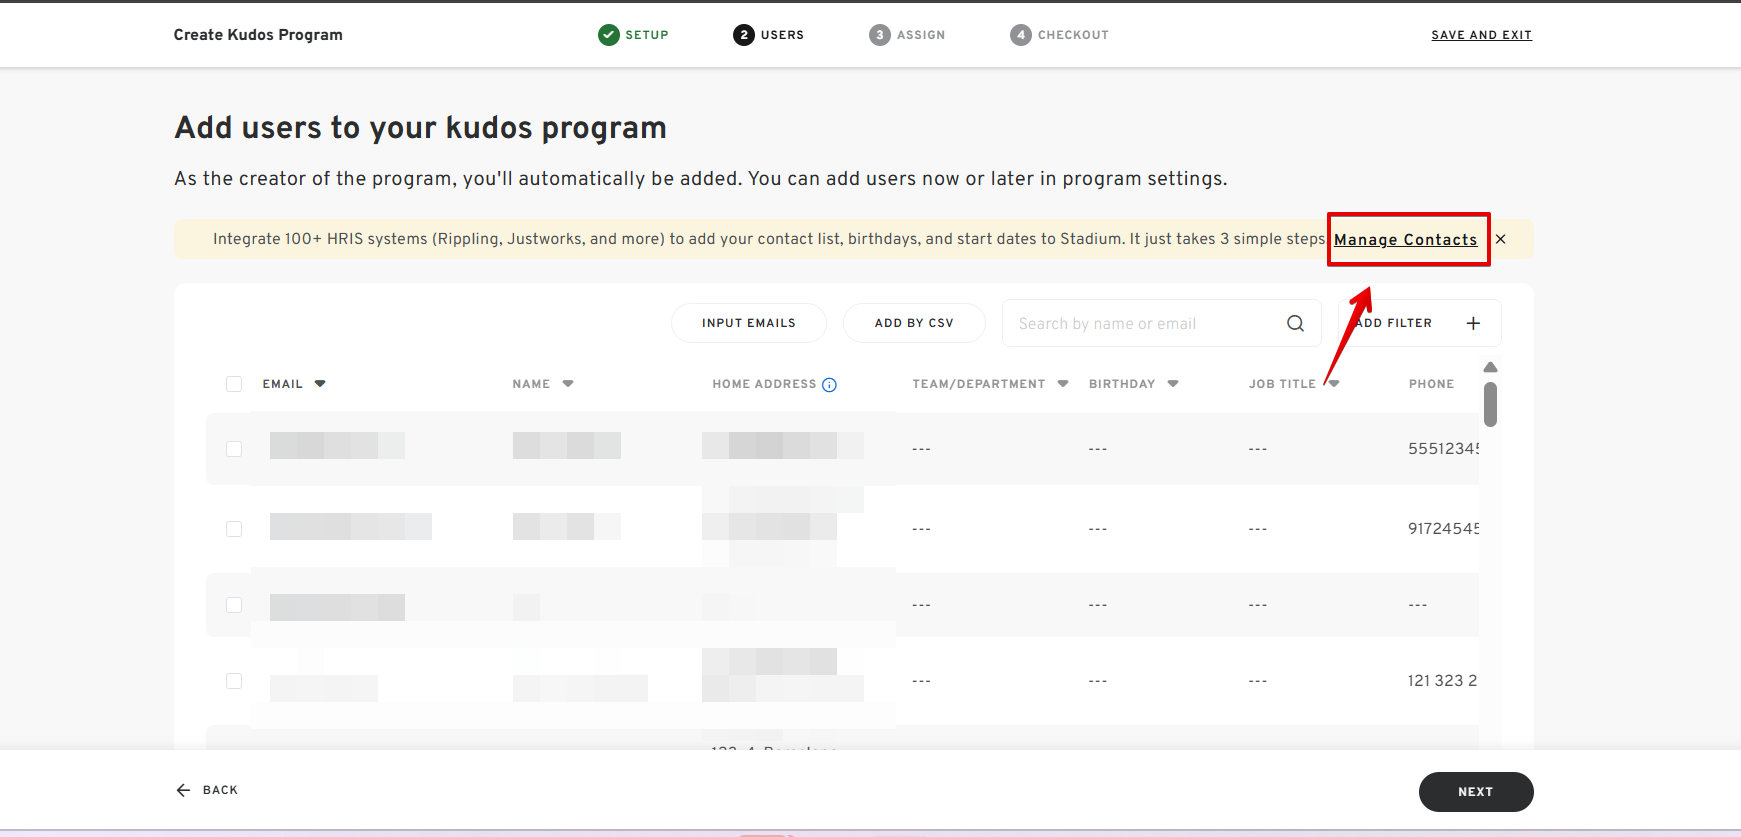Click the green Setup checkmark icon
This screenshot has height=837, width=1741.
click(608, 35)
